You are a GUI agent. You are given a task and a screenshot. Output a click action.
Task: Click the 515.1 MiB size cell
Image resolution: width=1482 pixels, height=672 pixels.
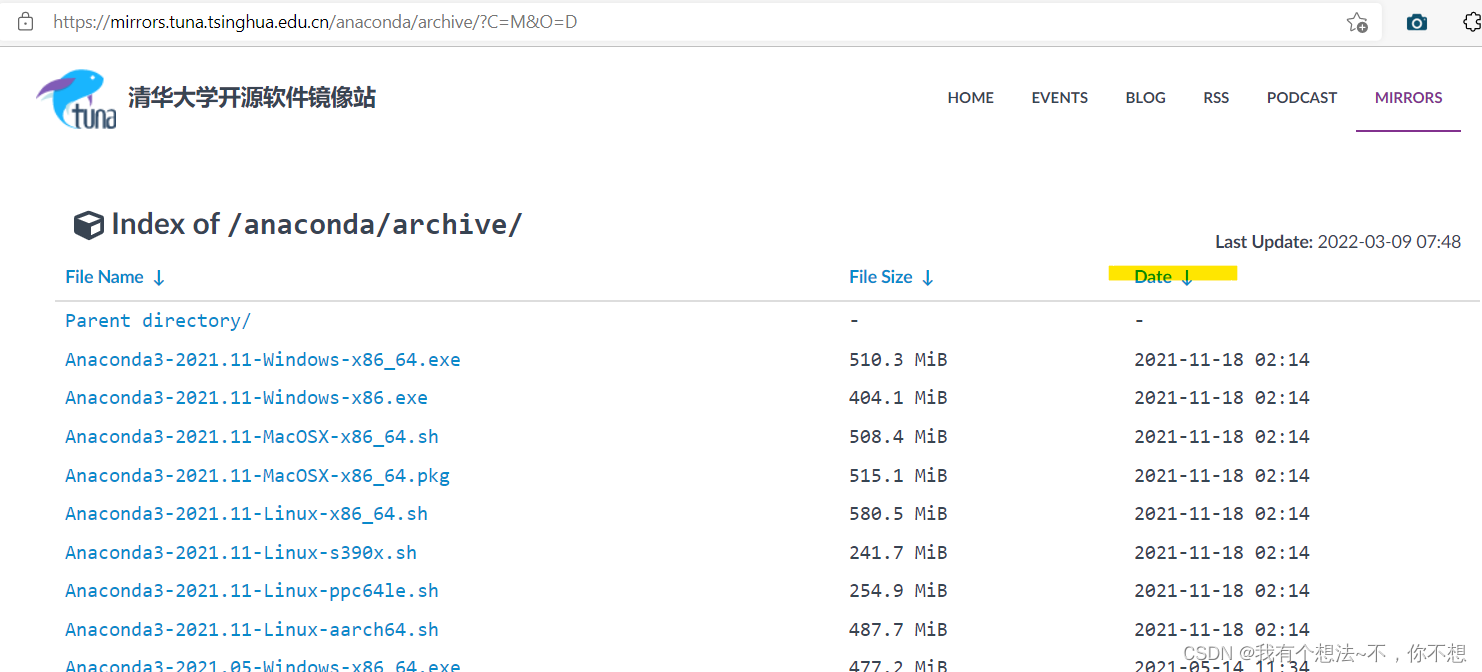(898, 476)
